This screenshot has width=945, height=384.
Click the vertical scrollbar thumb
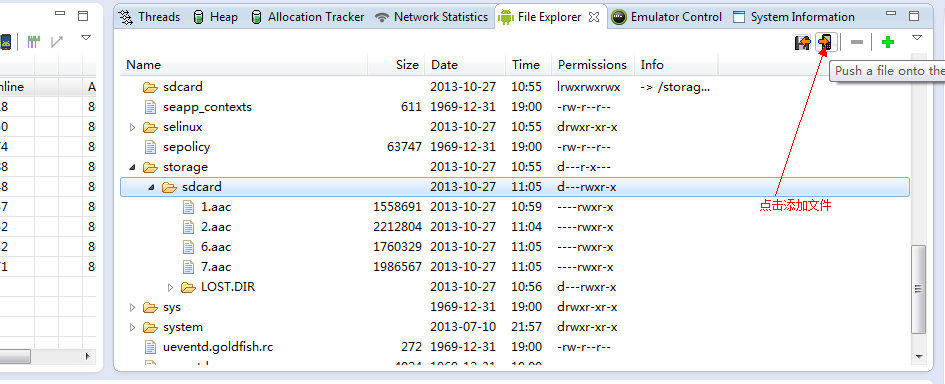(918, 289)
